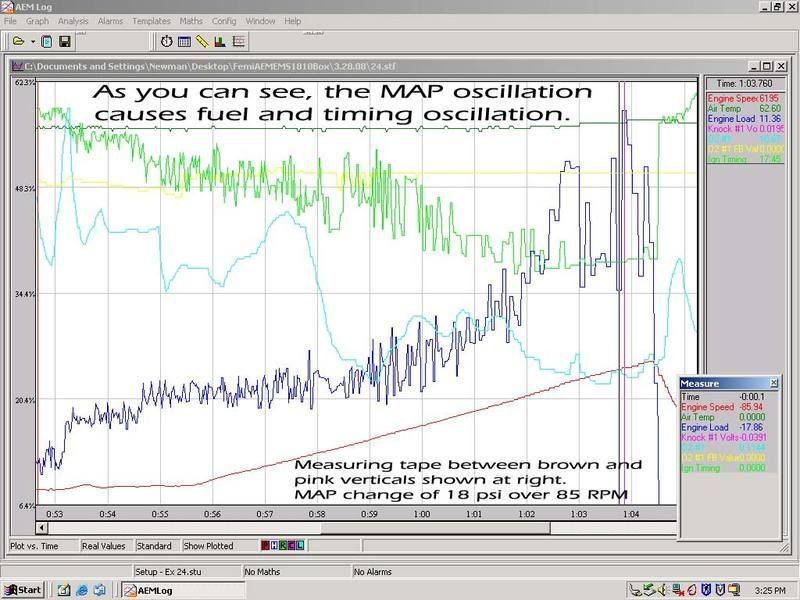Toggle the Plot vs. Time status mode
Viewport: 800px width, 600px height.
click(x=36, y=546)
